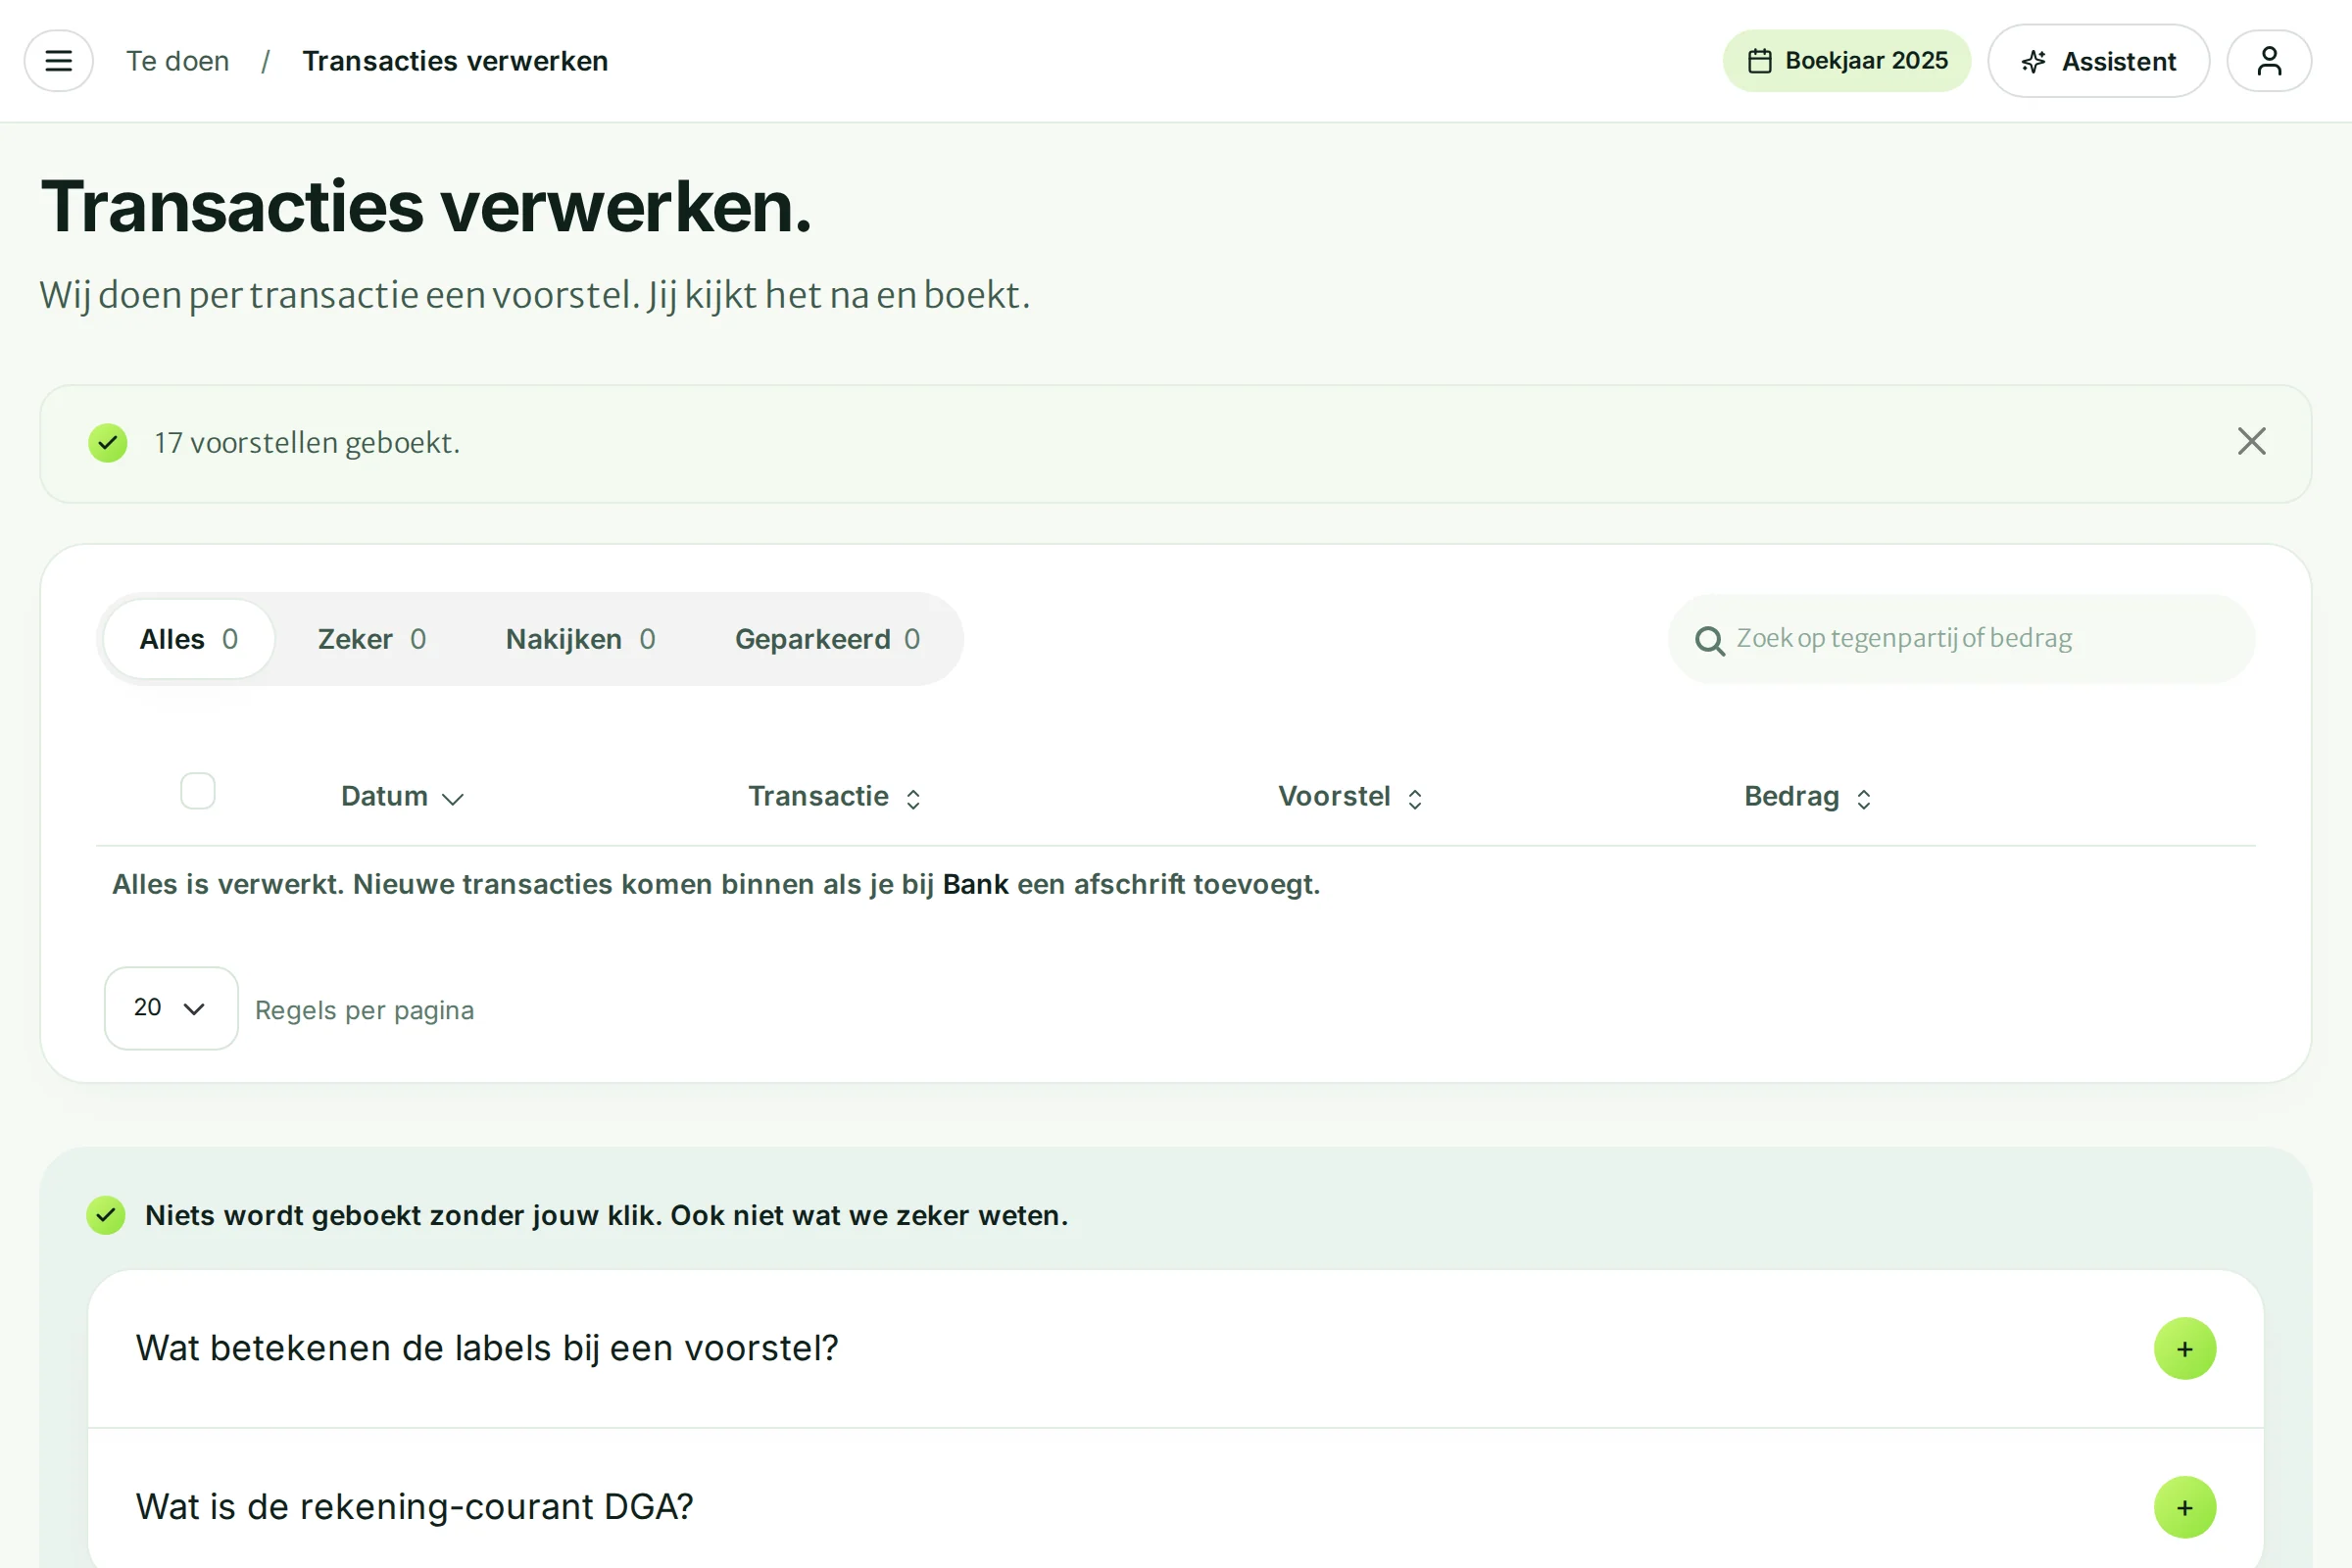Expand 'Wat betekenen de labels' plus icon
The image size is (2352, 1568).
tap(2184, 1348)
